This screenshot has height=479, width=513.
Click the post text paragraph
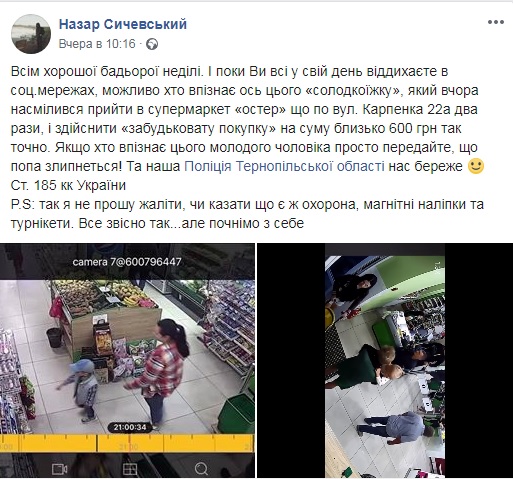pos(247,147)
